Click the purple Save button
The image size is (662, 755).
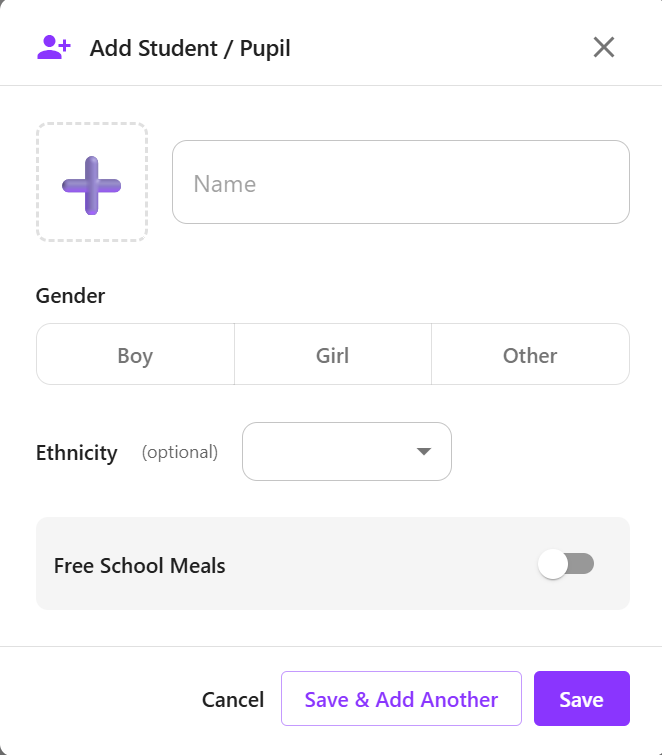click(x=581, y=699)
